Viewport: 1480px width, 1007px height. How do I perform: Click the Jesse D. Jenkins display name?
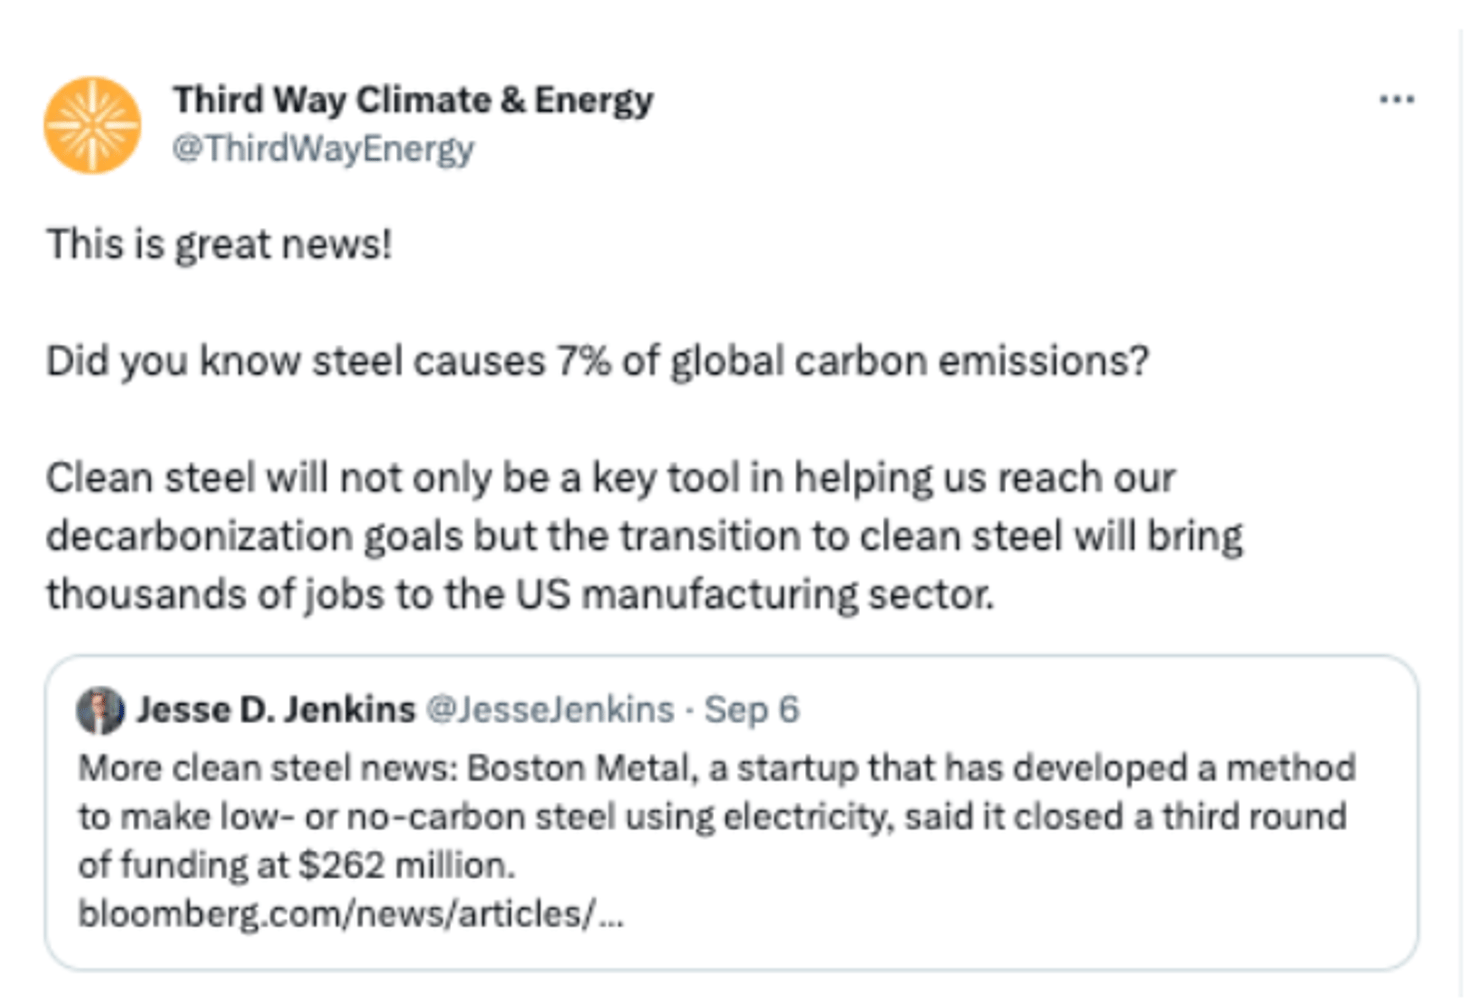(275, 710)
